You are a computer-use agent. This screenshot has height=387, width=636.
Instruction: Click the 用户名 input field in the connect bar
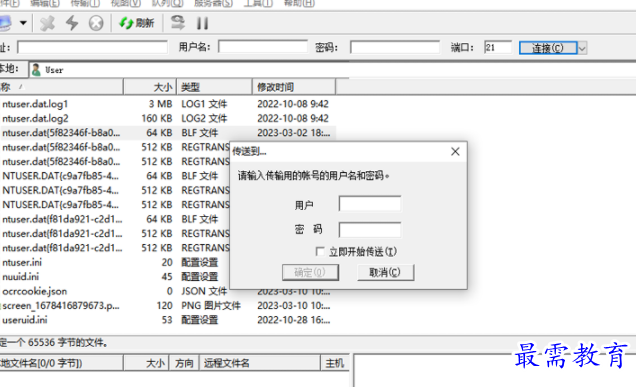click(x=263, y=47)
